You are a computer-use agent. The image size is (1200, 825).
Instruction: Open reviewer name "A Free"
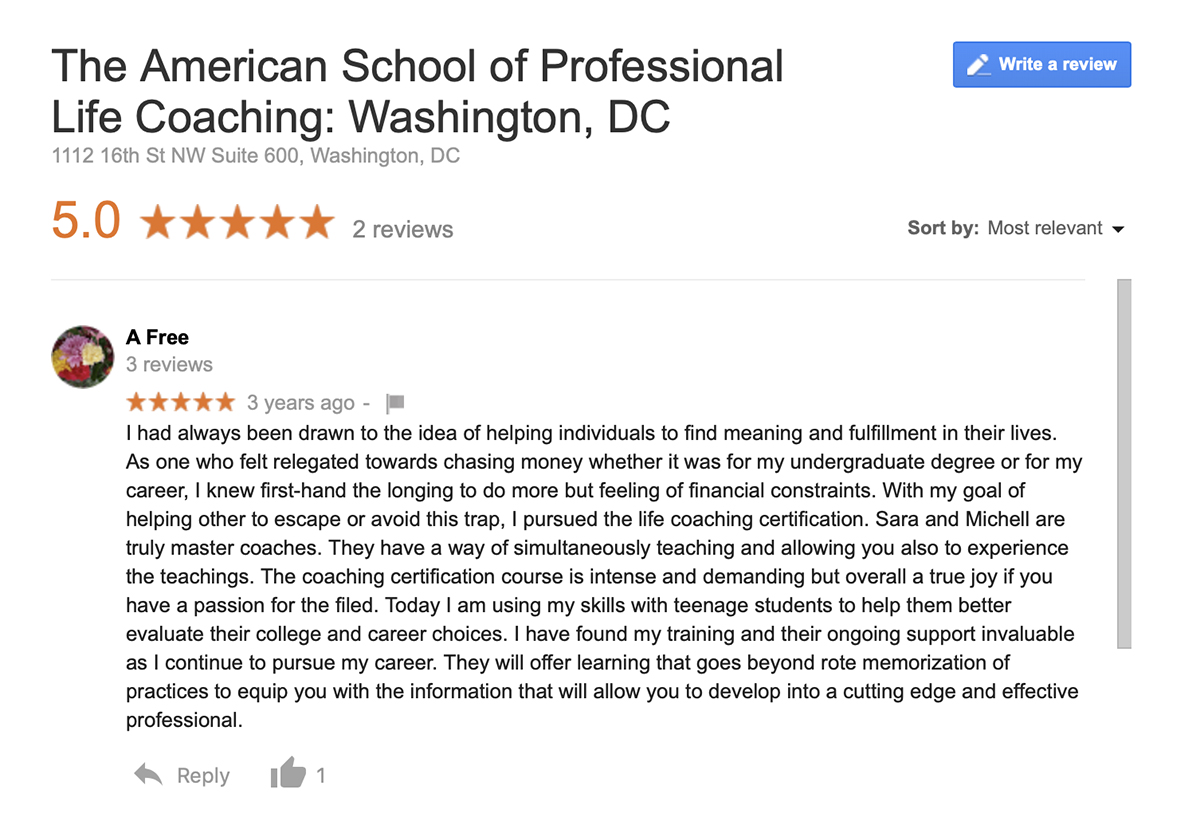pyautogui.click(x=157, y=337)
